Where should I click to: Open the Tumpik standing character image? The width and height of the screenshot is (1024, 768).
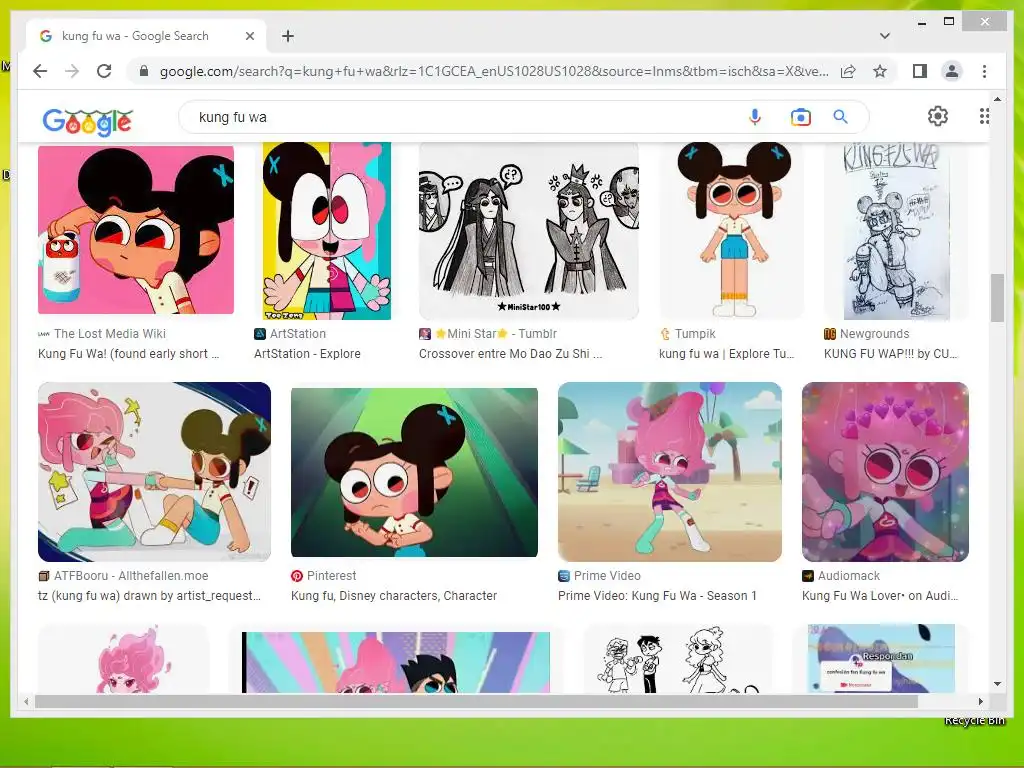tap(732, 231)
